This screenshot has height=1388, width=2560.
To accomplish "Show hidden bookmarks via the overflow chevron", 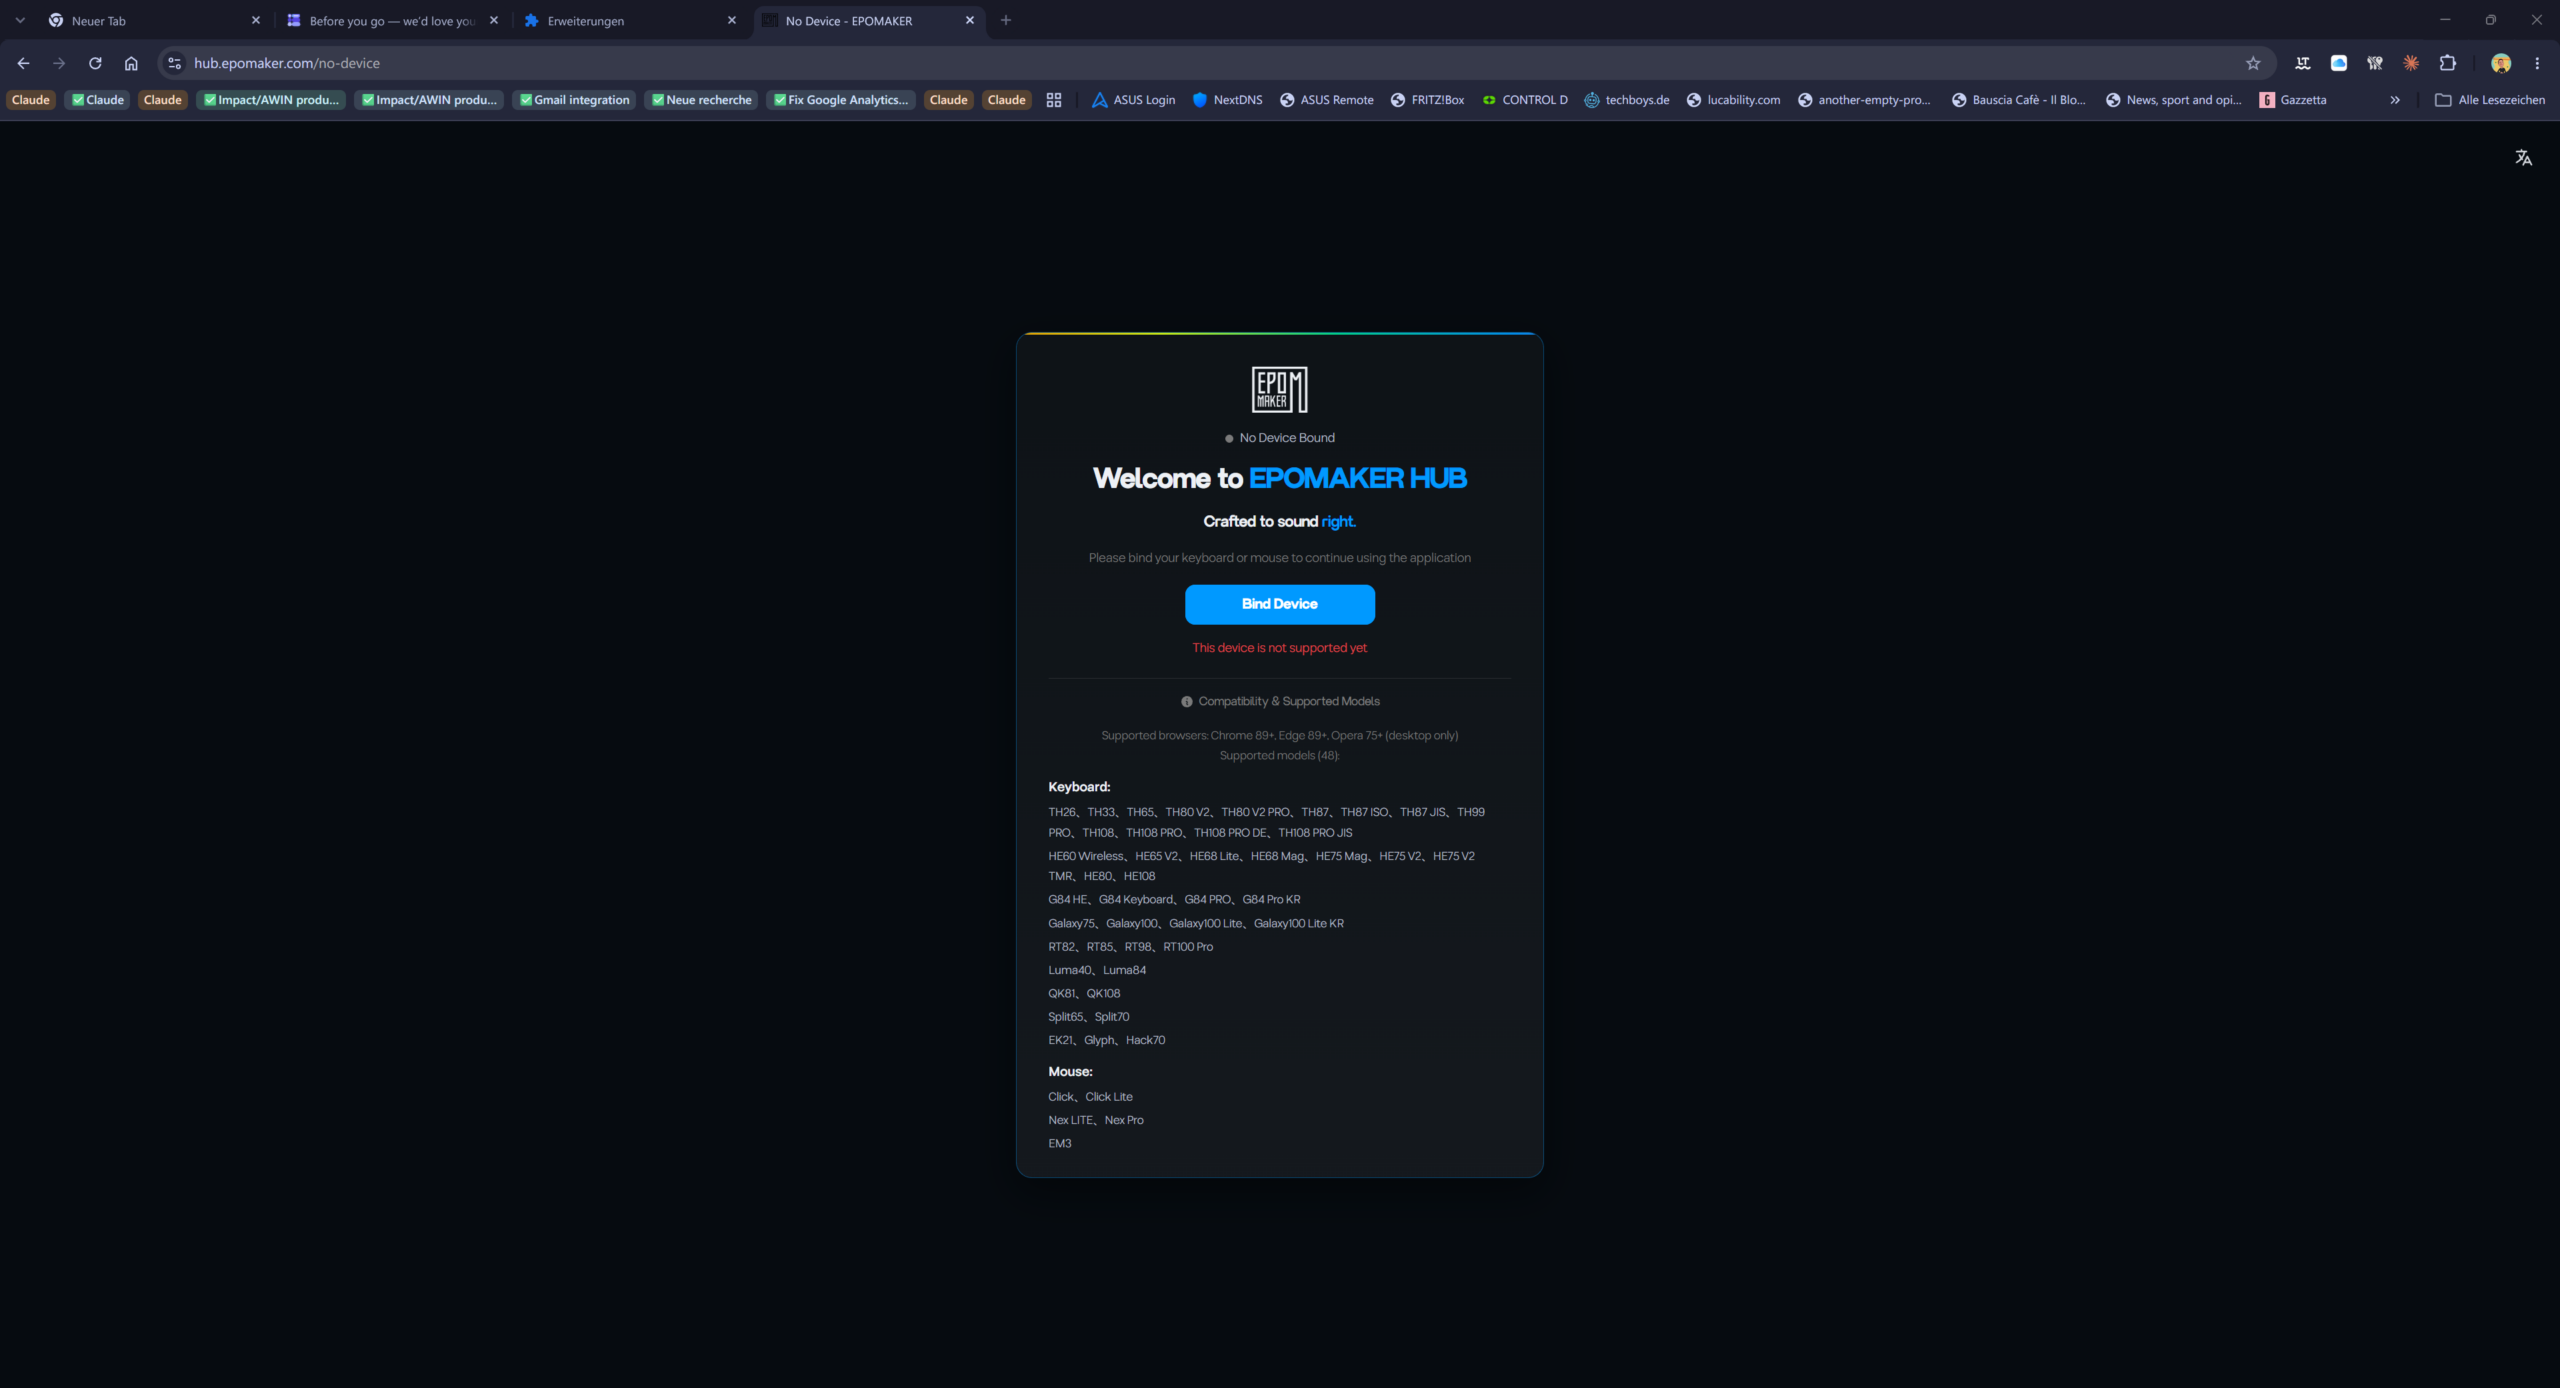I will (x=2395, y=100).
